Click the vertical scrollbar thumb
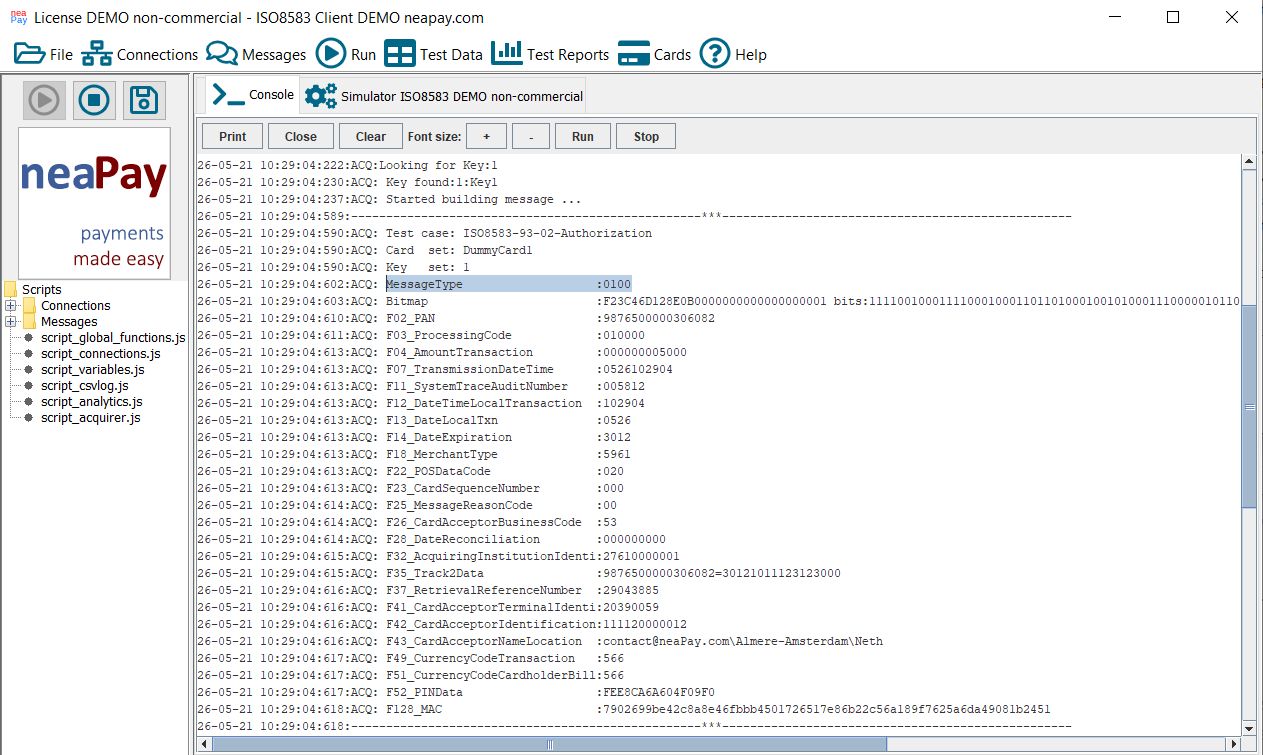The height and width of the screenshot is (755, 1263). (x=1249, y=405)
